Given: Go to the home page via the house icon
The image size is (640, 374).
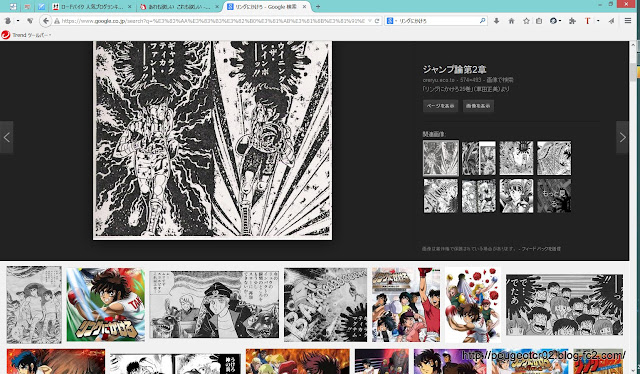Looking at the screenshot, I should pyautogui.click(x=511, y=21).
